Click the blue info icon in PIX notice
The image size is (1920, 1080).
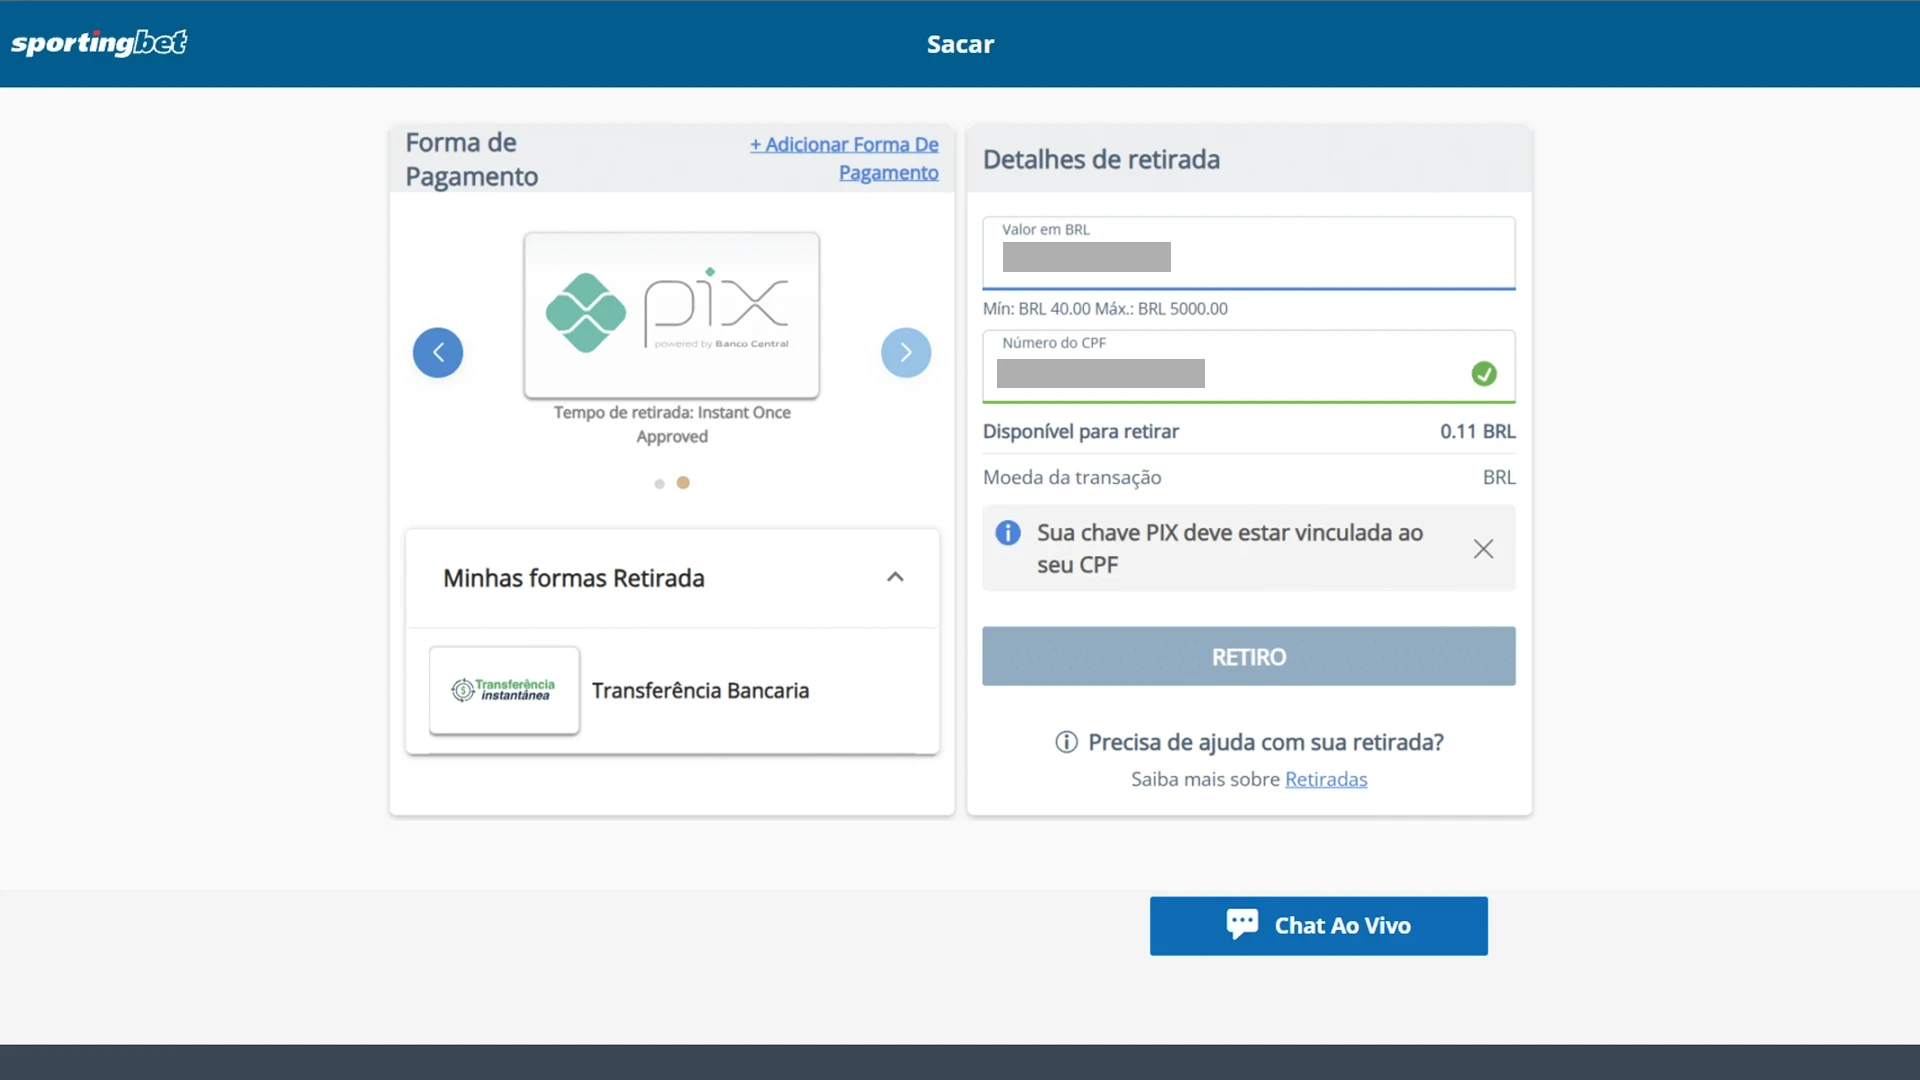click(1008, 533)
